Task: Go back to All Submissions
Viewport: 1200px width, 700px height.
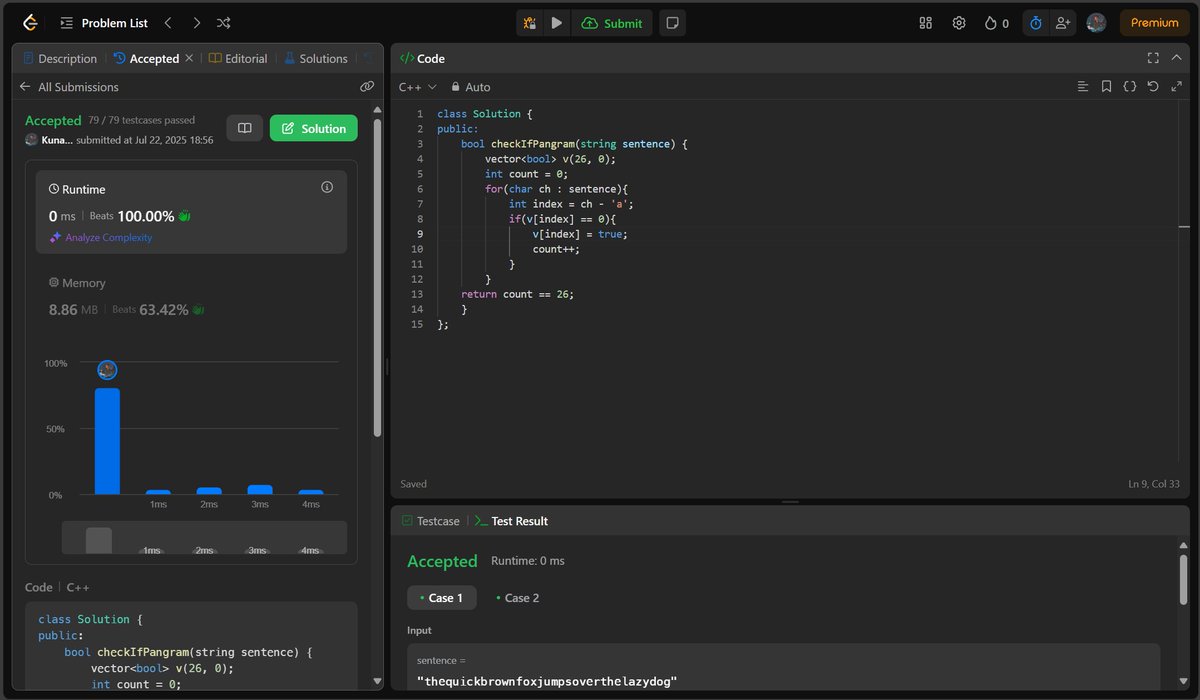Action: click(68, 87)
